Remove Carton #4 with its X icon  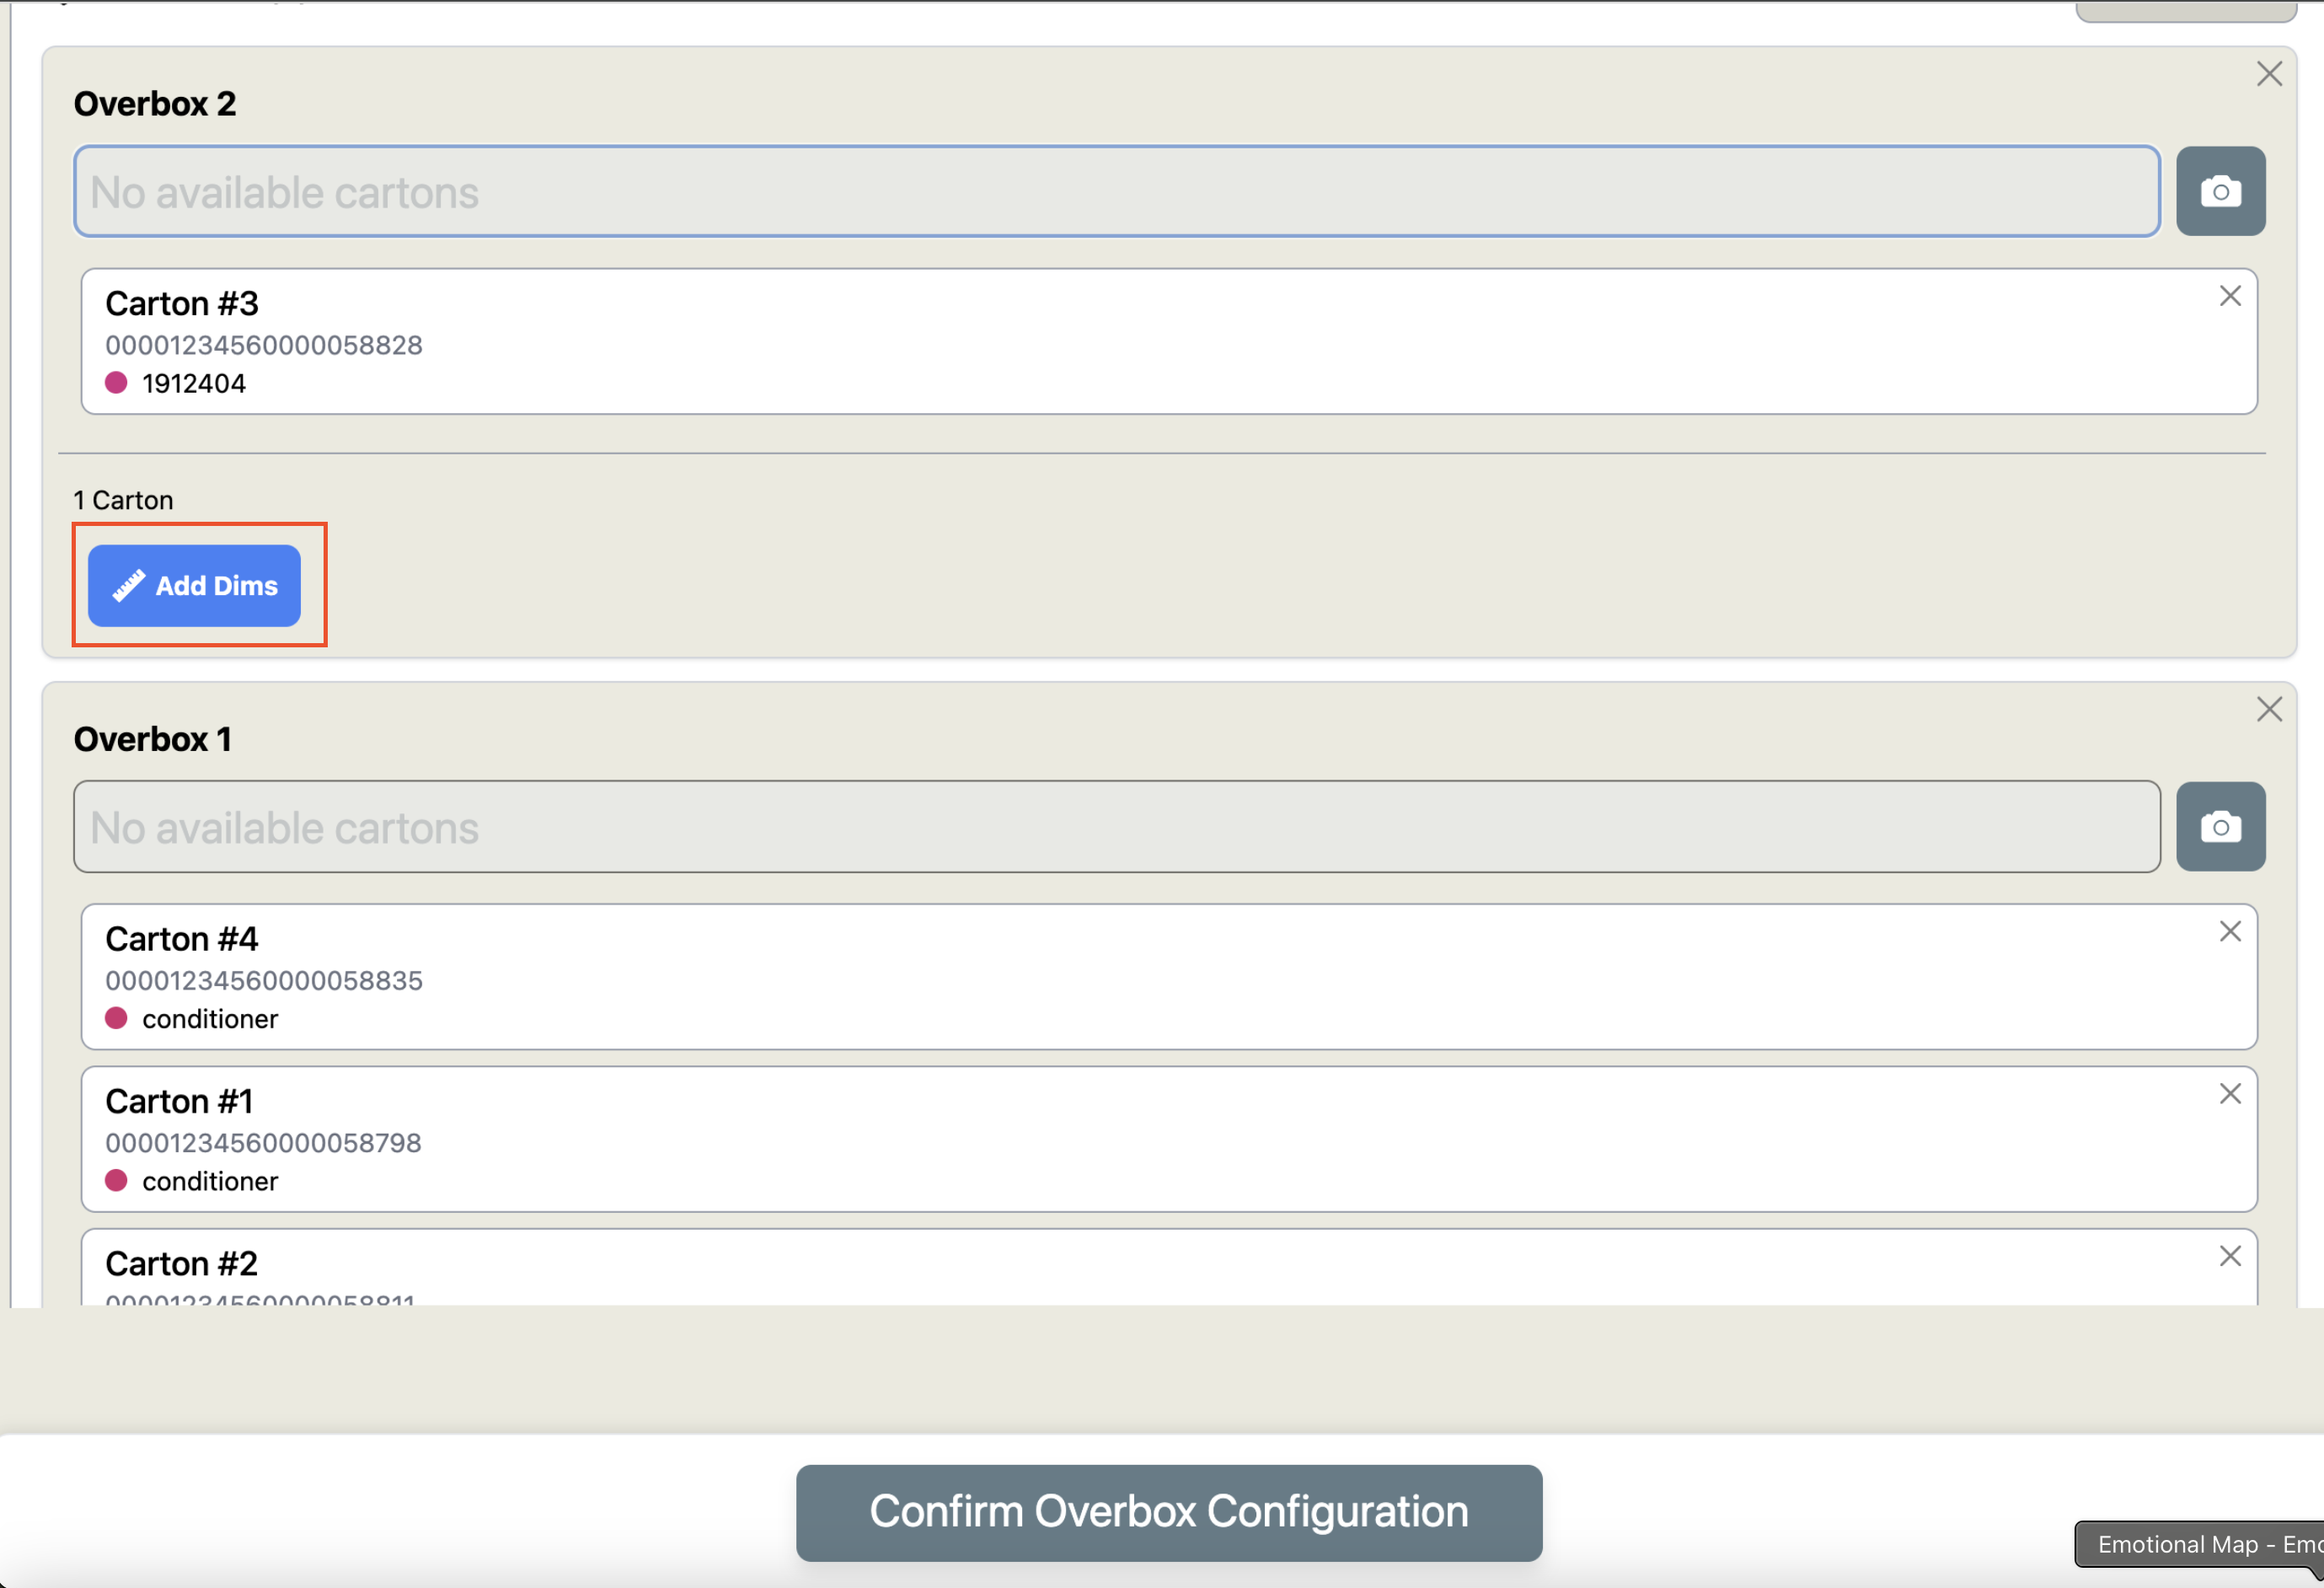[2229, 932]
